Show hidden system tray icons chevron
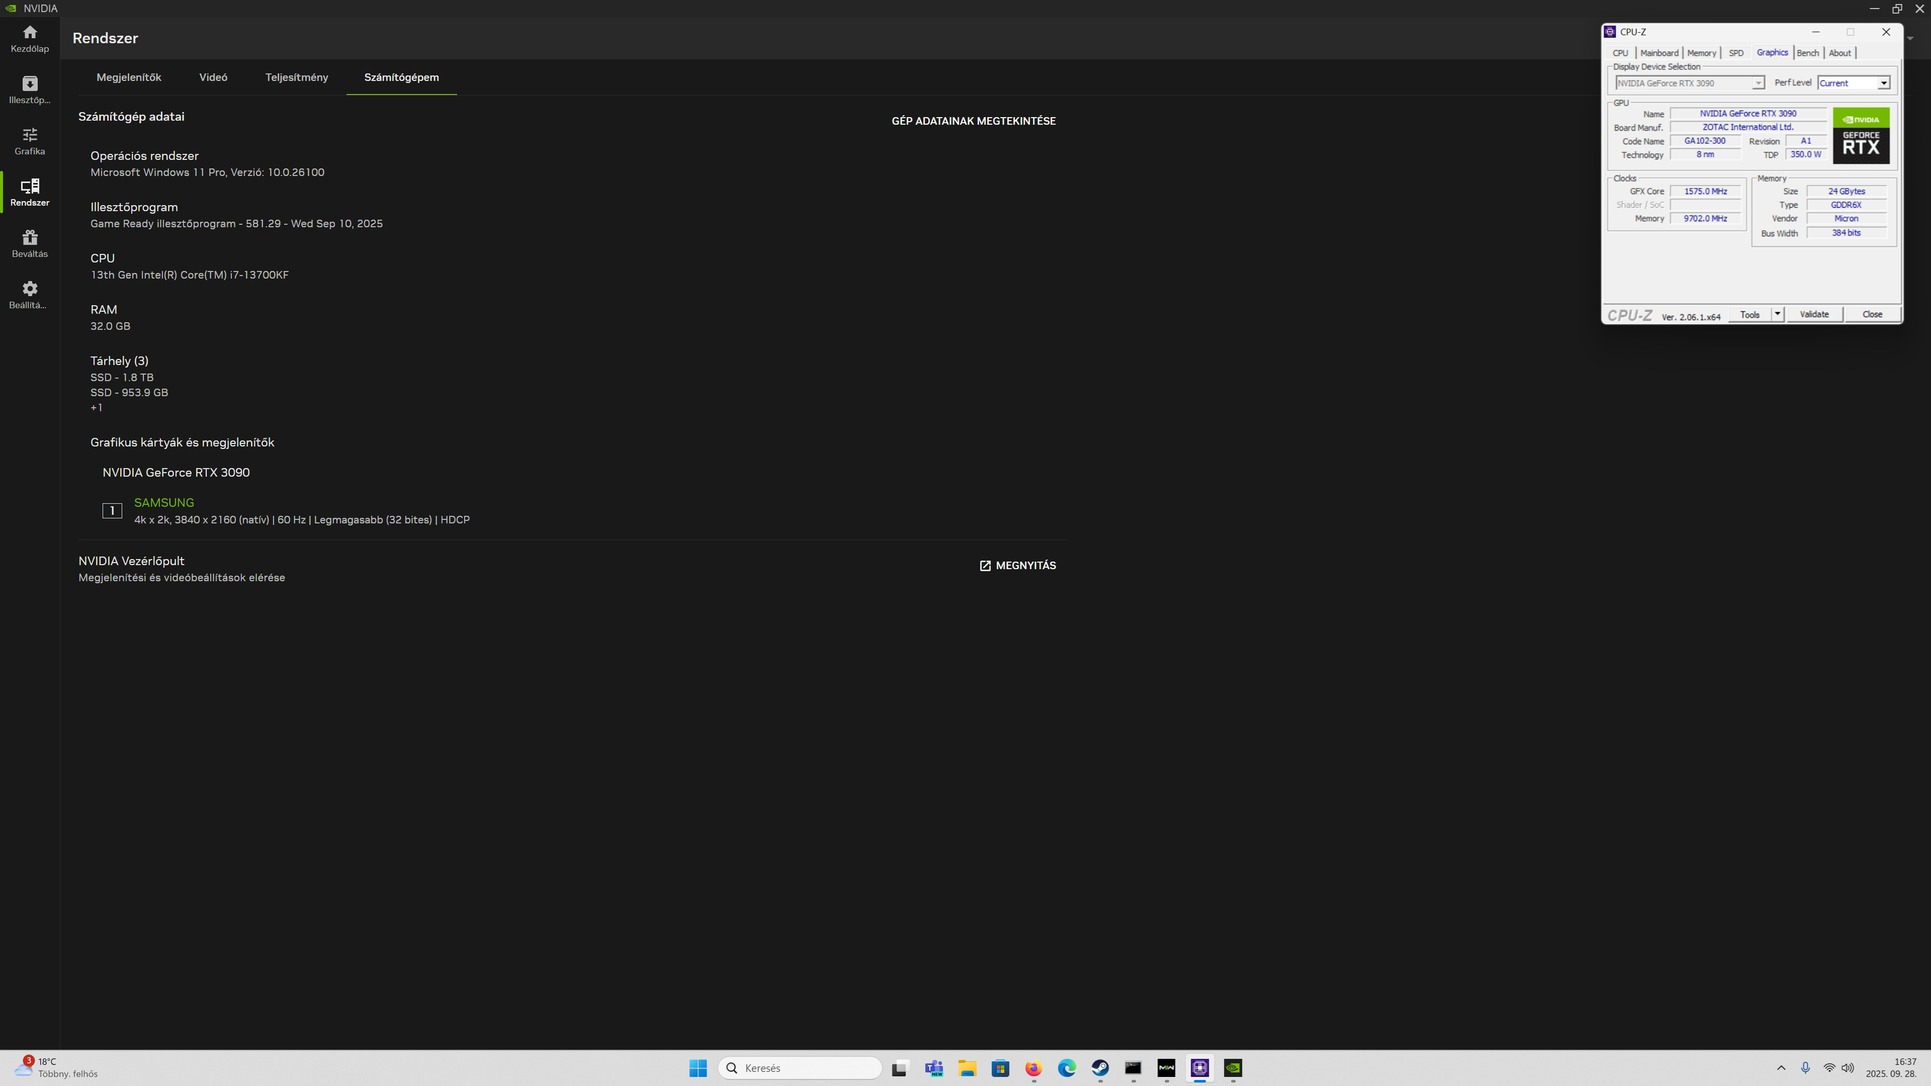Image resolution: width=1931 pixels, height=1086 pixels. [x=1781, y=1068]
